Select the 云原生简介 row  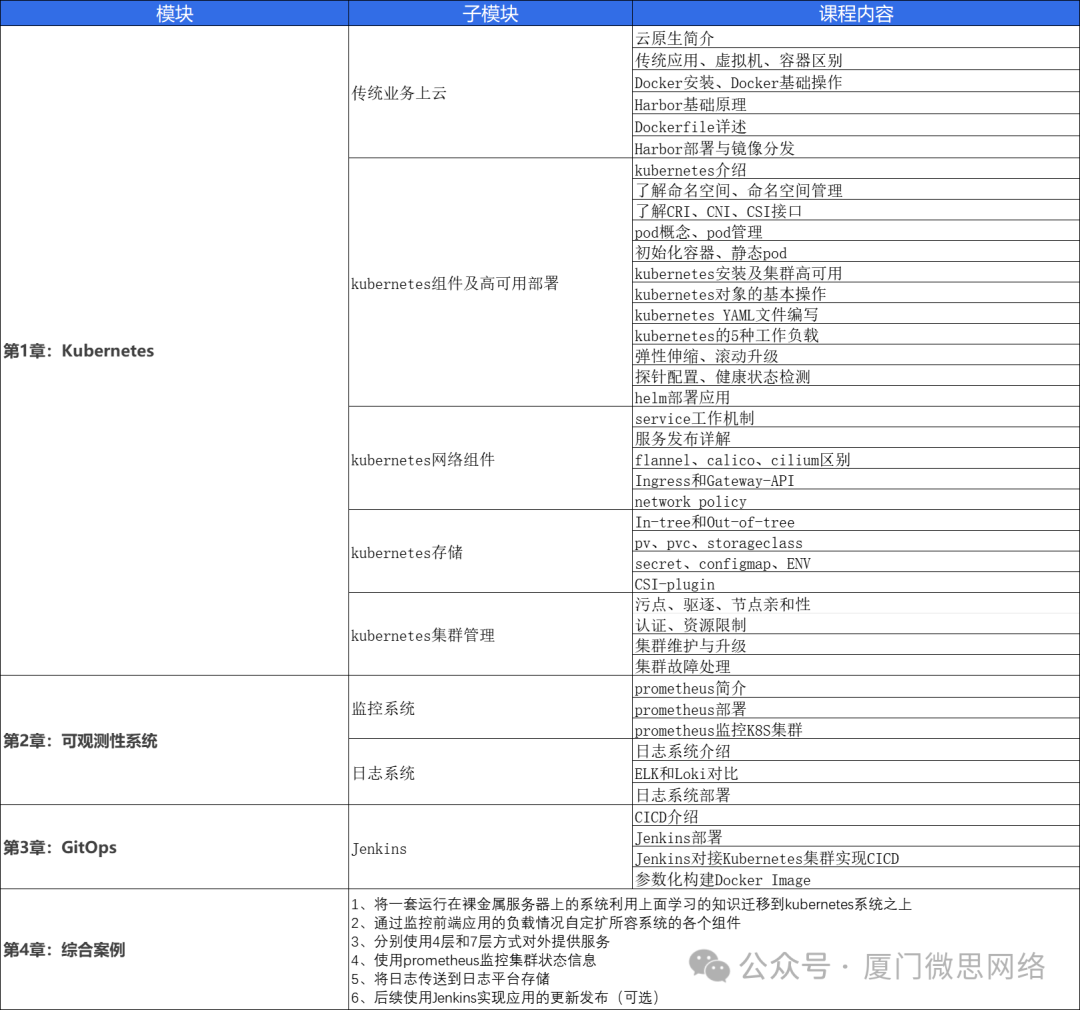855,37
